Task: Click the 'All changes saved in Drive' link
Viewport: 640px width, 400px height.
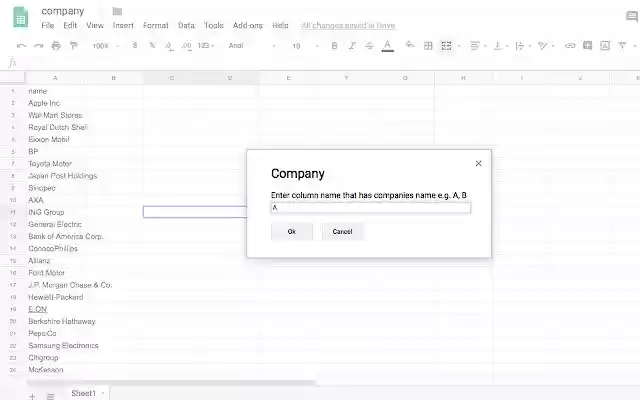Action: click(x=348, y=25)
